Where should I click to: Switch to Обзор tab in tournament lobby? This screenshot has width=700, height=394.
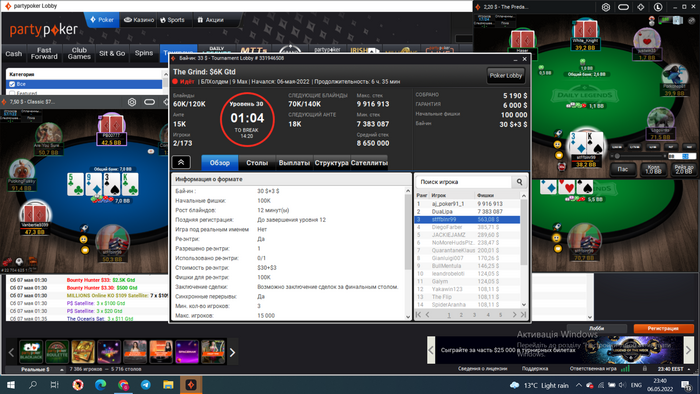point(220,163)
